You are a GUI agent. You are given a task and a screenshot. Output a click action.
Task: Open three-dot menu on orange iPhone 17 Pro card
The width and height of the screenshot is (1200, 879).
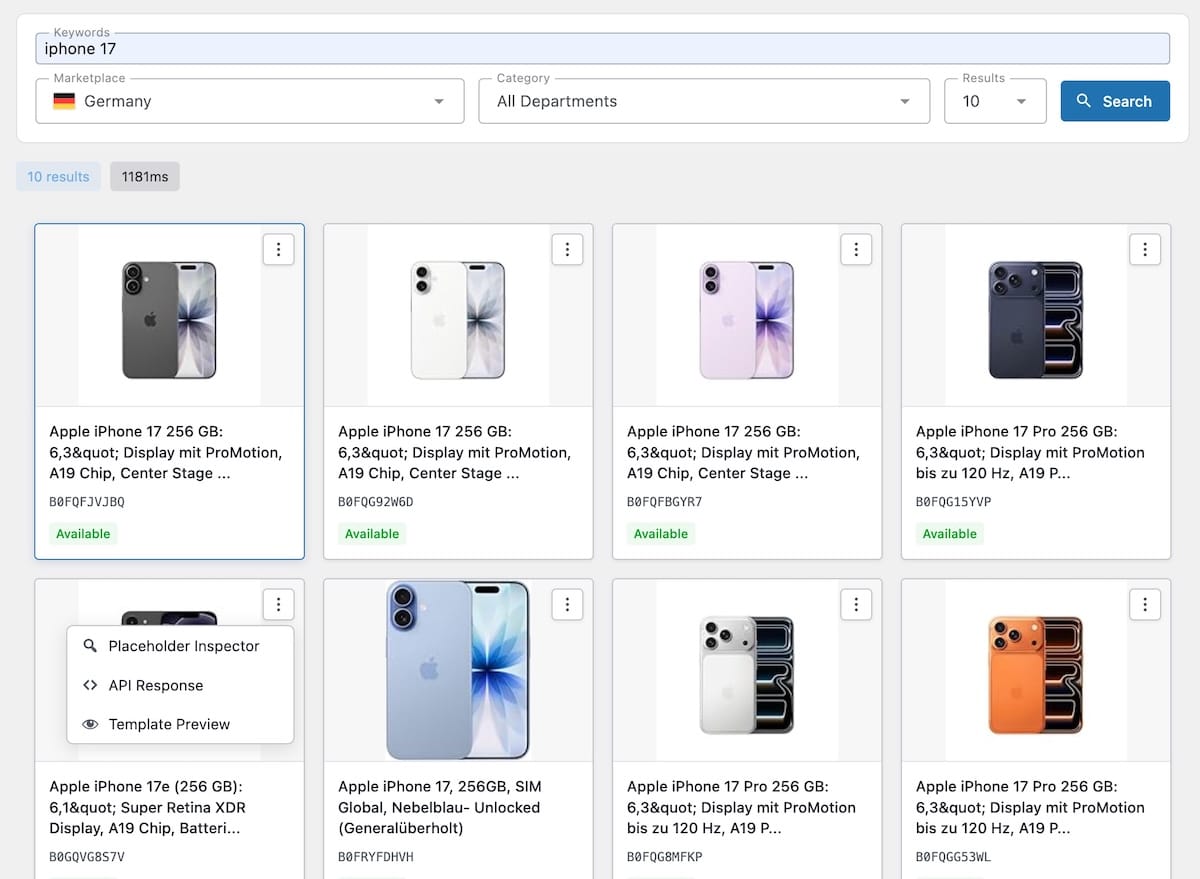point(1145,604)
